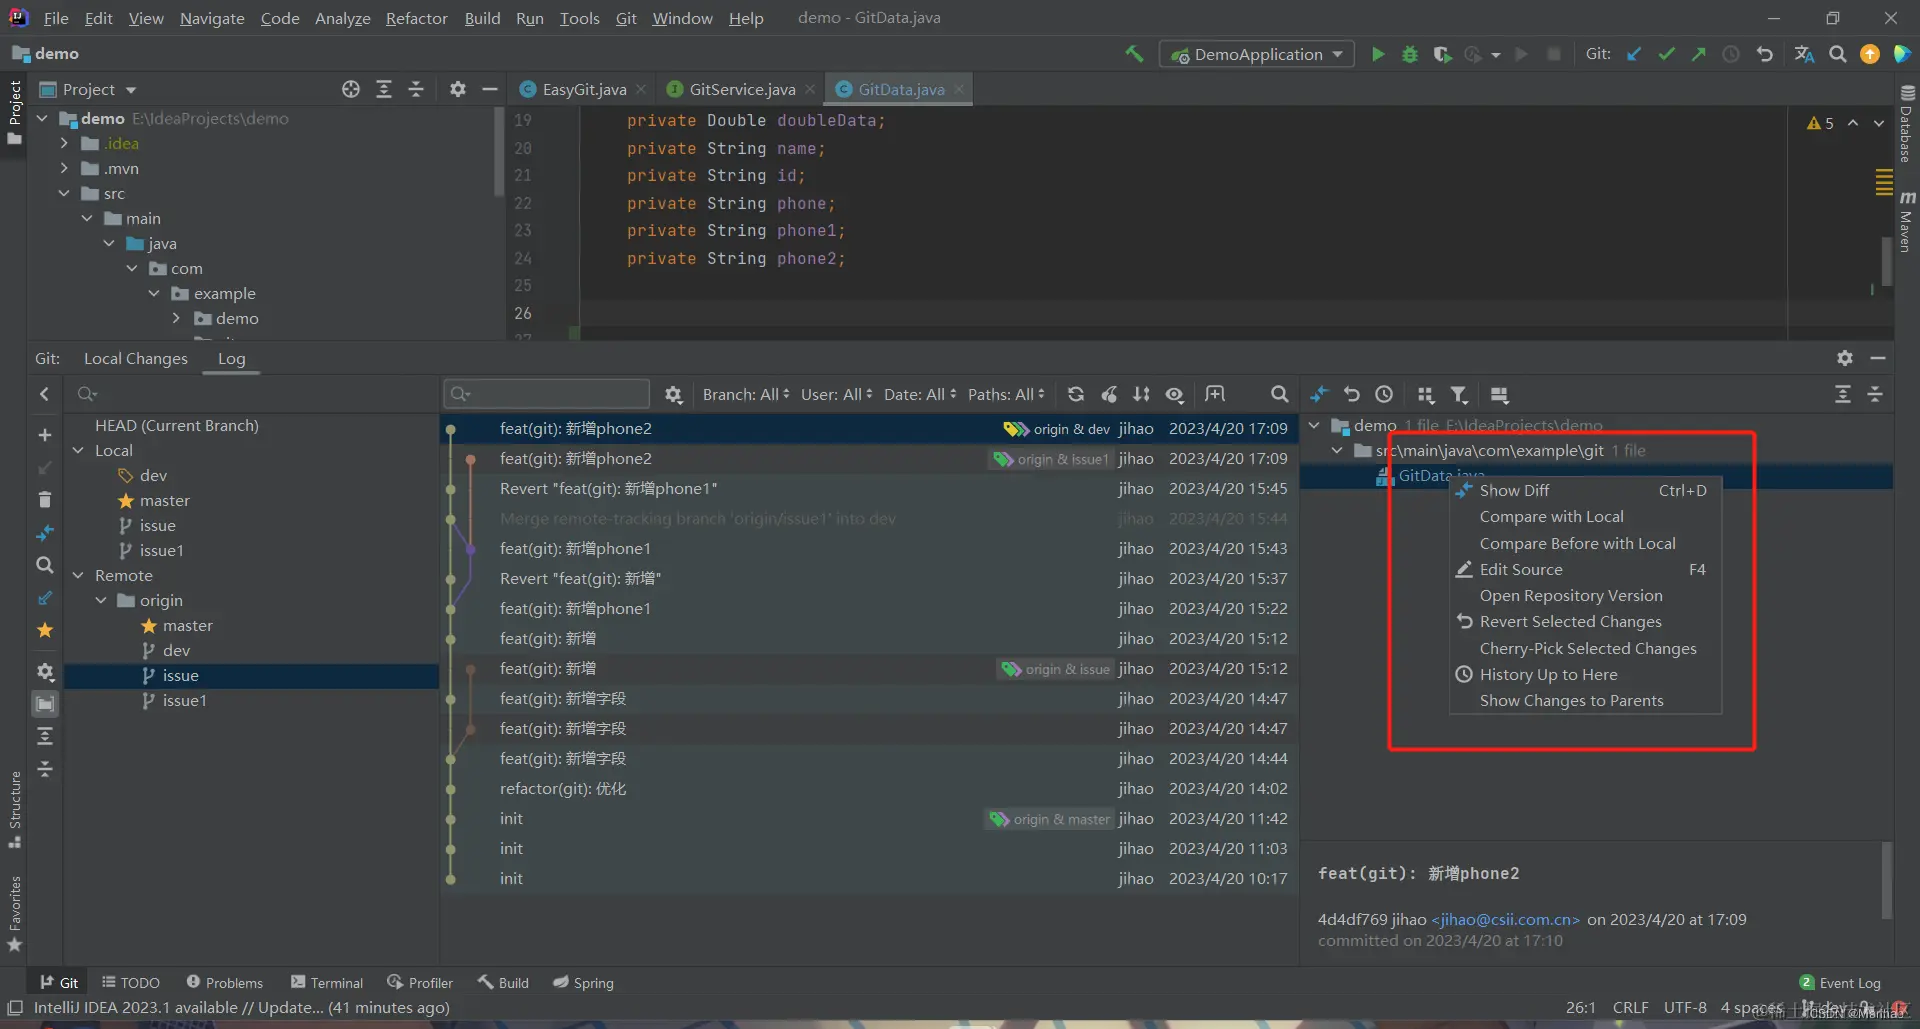Screen dimensions: 1920x1029
Task: Click Select Opened File target icon in Project panel
Action: point(351,89)
